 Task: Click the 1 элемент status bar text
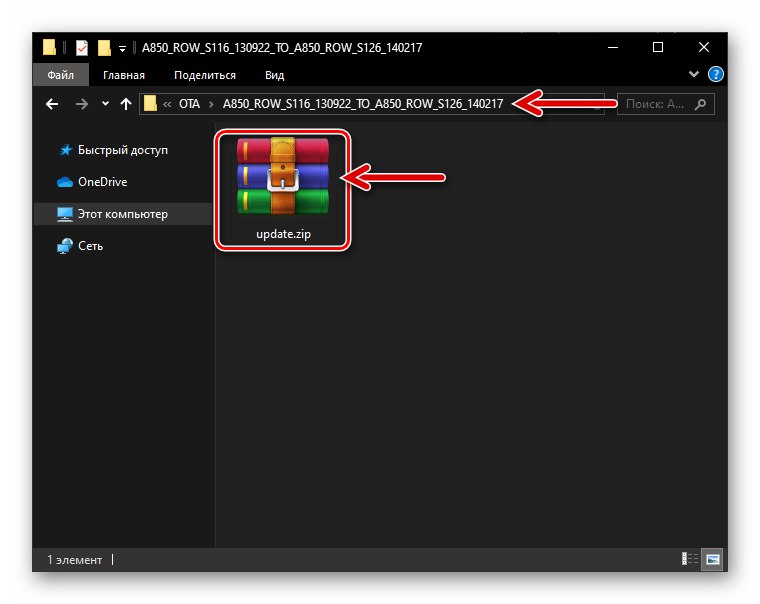point(75,560)
